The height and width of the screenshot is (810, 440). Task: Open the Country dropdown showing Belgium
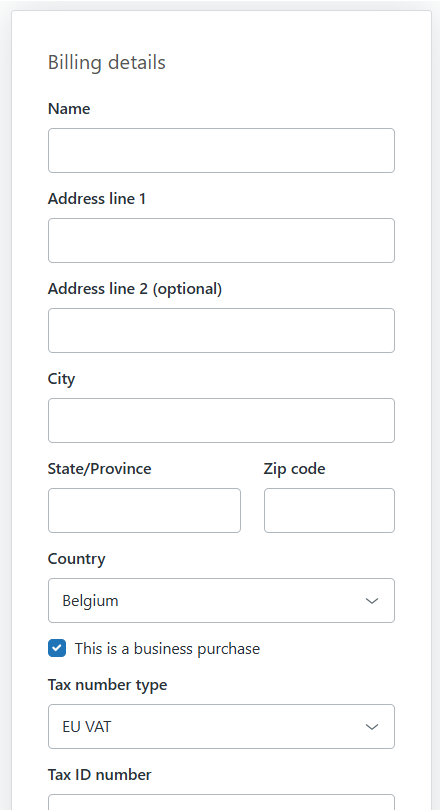coord(221,600)
